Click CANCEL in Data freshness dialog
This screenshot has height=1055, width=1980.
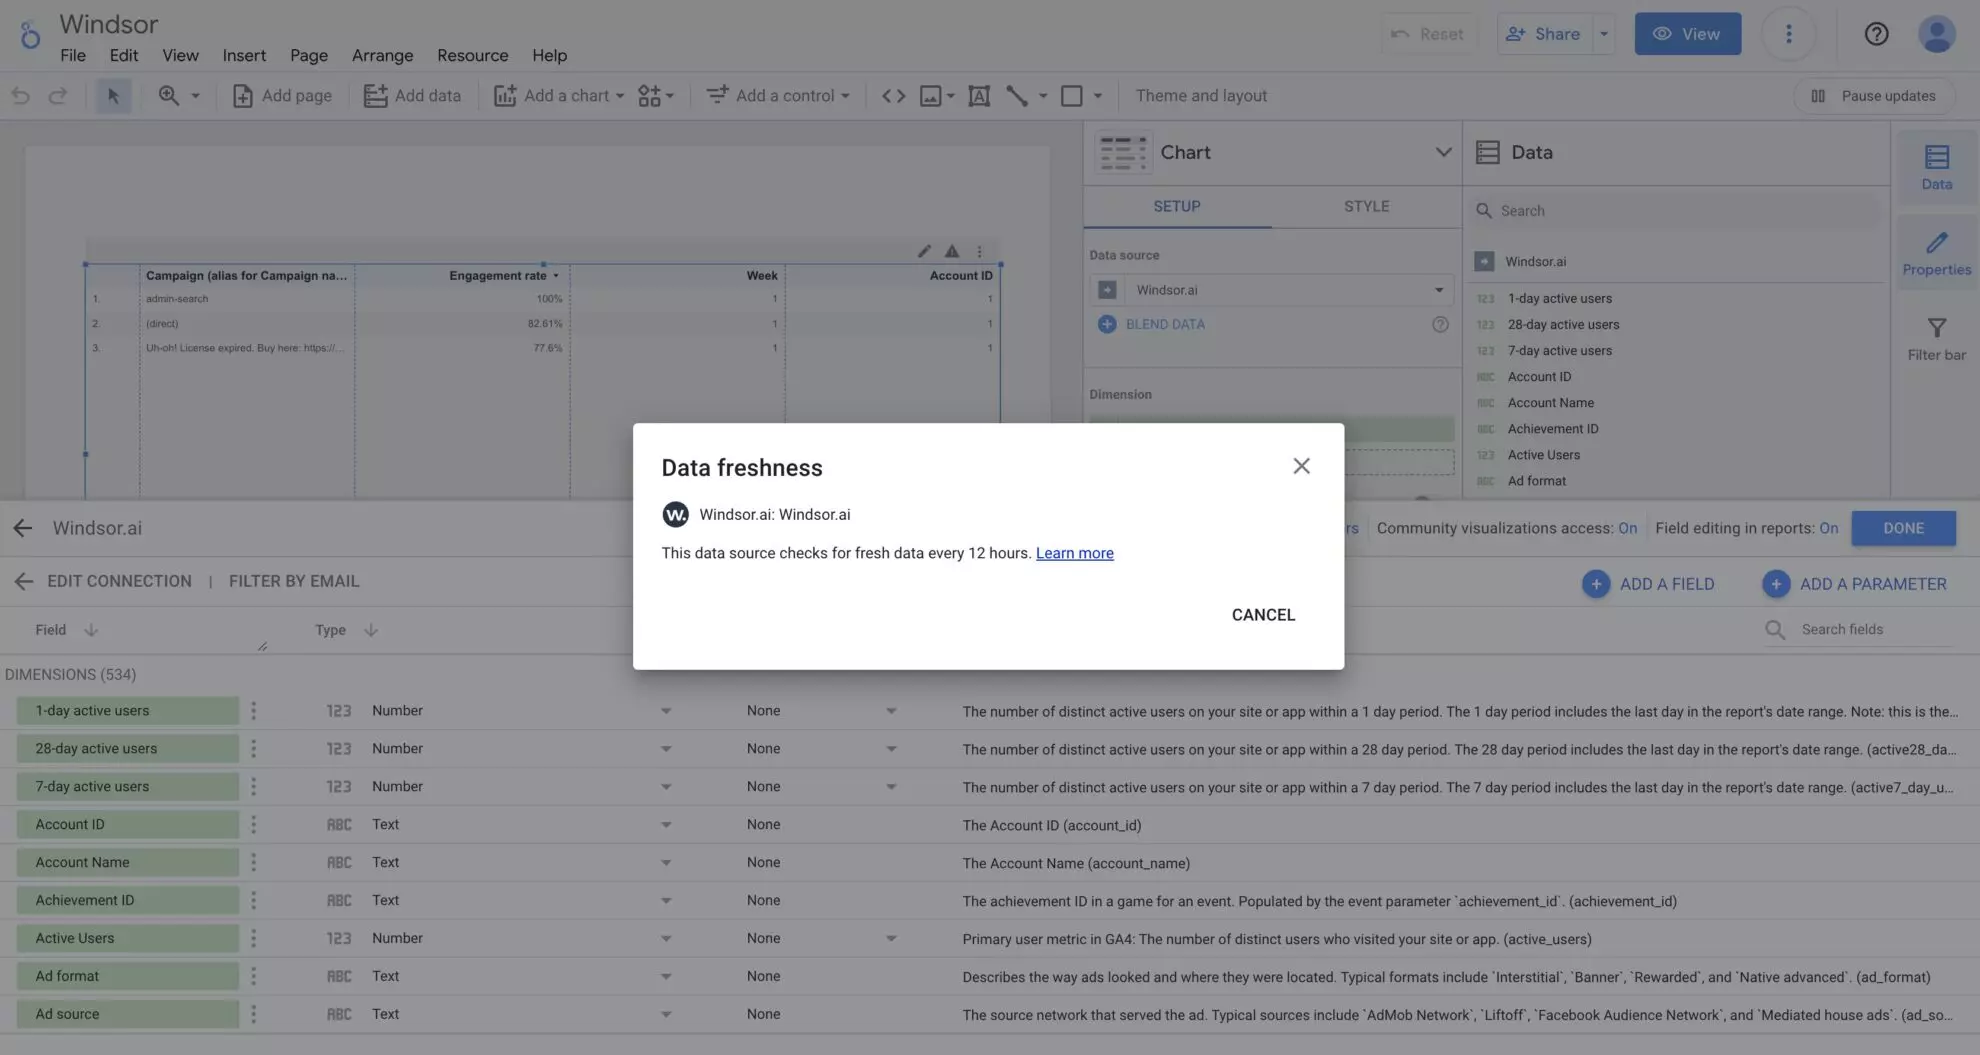click(x=1263, y=615)
